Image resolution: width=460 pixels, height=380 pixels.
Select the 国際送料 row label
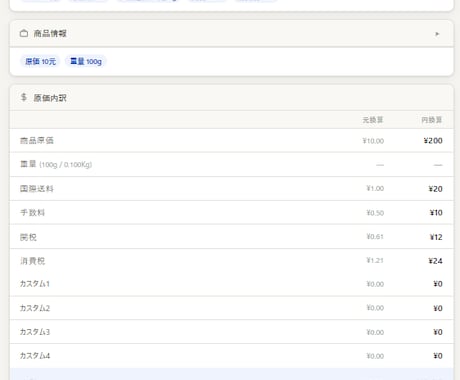click(x=37, y=189)
